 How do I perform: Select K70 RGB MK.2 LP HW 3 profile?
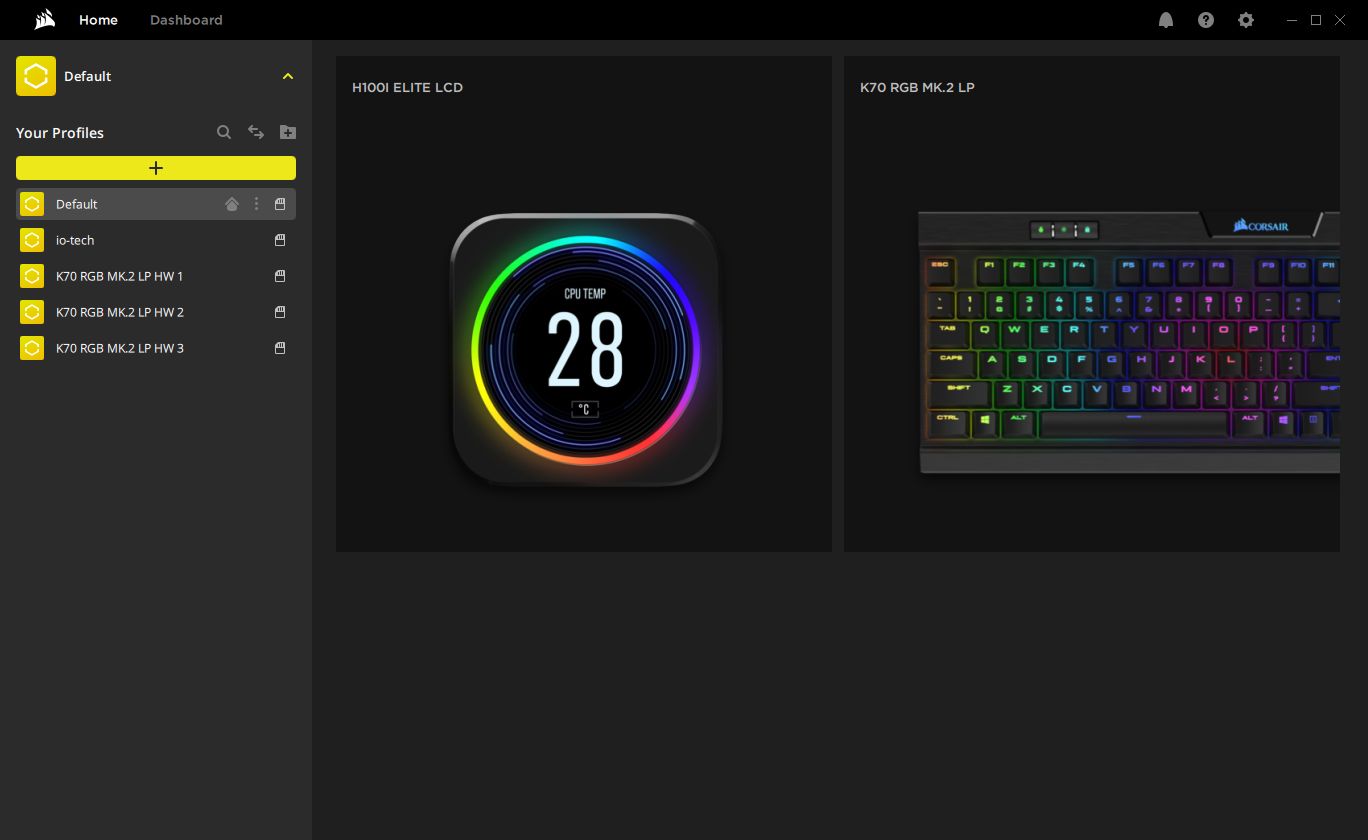[156, 348]
